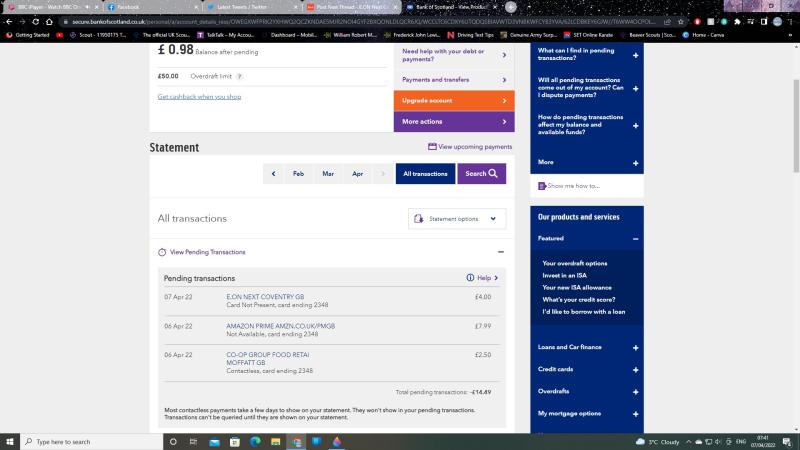Go to the browser home icon
The image size is (800, 450).
point(49,22)
